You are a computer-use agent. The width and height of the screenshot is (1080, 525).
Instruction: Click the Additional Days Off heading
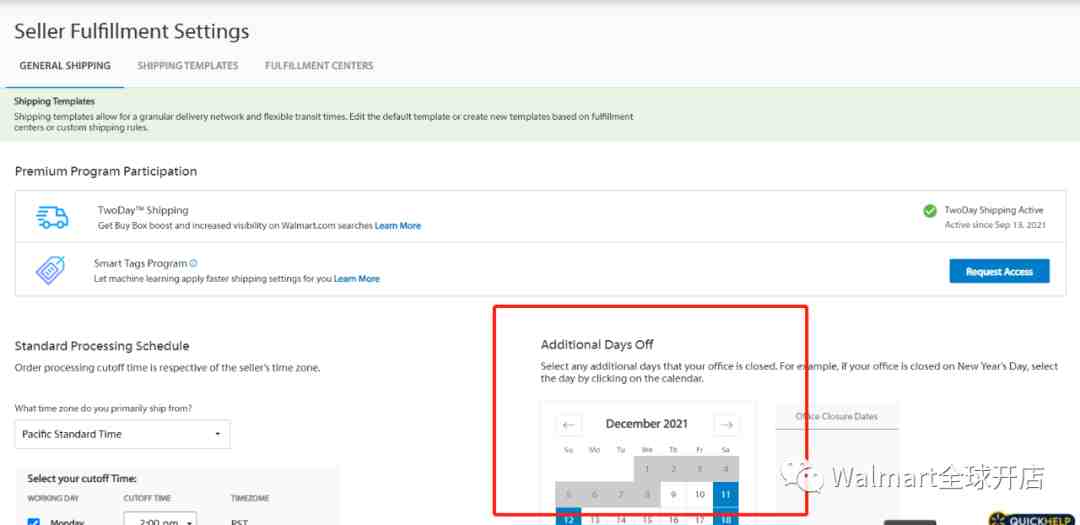[597, 344]
